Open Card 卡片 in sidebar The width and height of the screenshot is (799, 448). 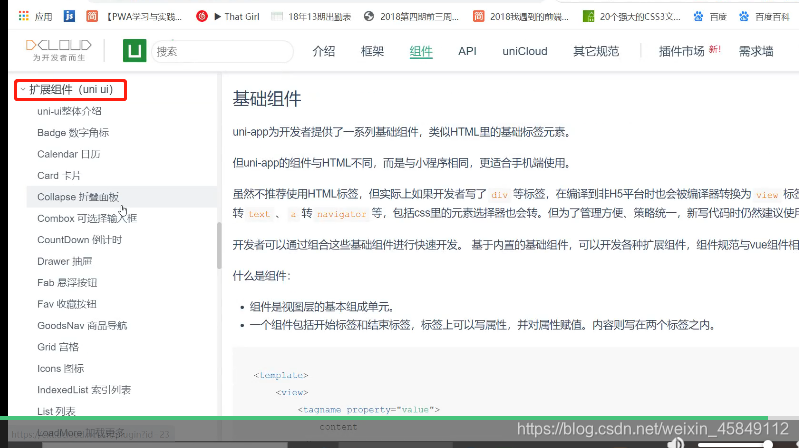(x=59, y=175)
